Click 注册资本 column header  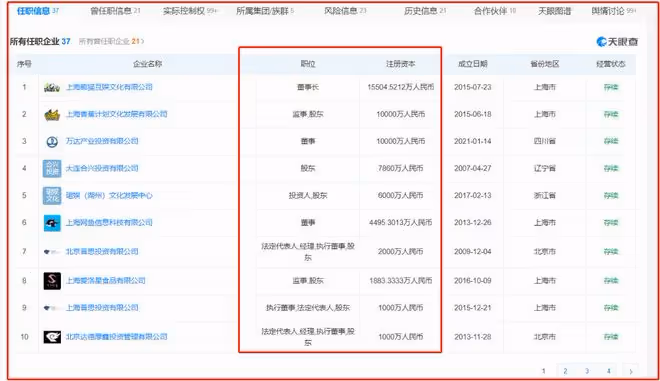[400, 64]
